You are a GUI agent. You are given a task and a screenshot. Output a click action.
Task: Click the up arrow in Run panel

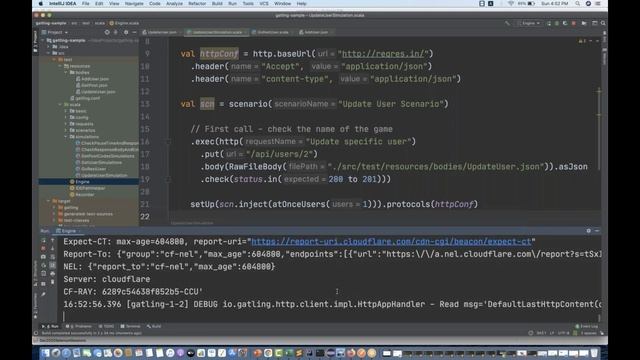(53, 240)
